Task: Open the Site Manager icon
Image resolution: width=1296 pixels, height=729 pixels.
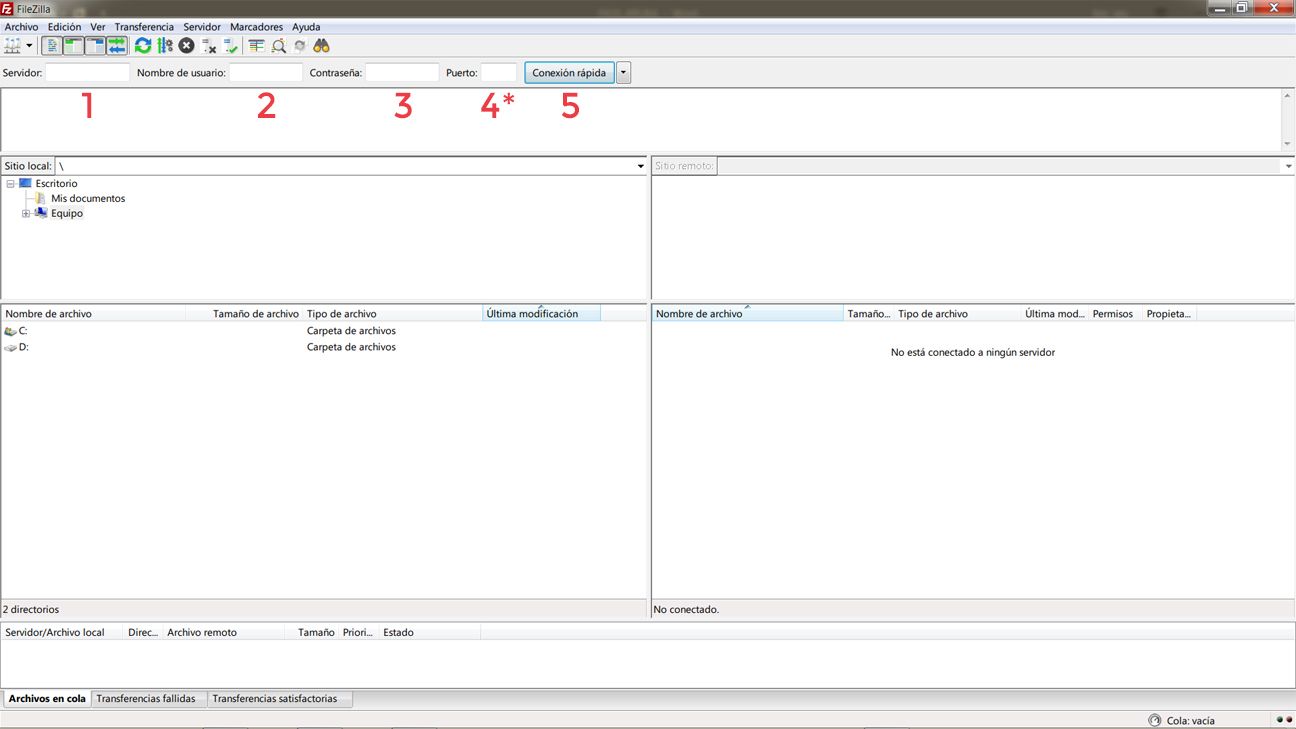Action: (12, 46)
